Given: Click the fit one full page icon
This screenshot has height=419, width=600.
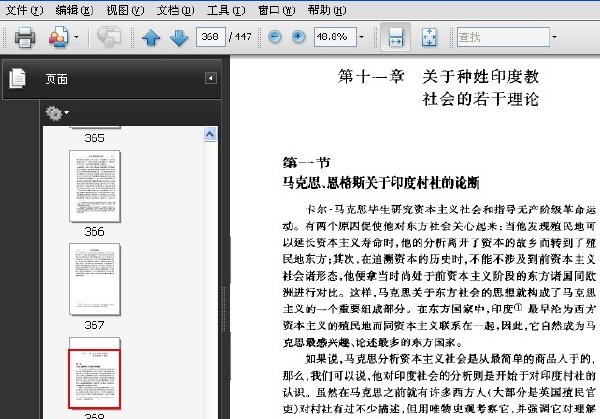Looking at the screenshot, I should (429, 37).
